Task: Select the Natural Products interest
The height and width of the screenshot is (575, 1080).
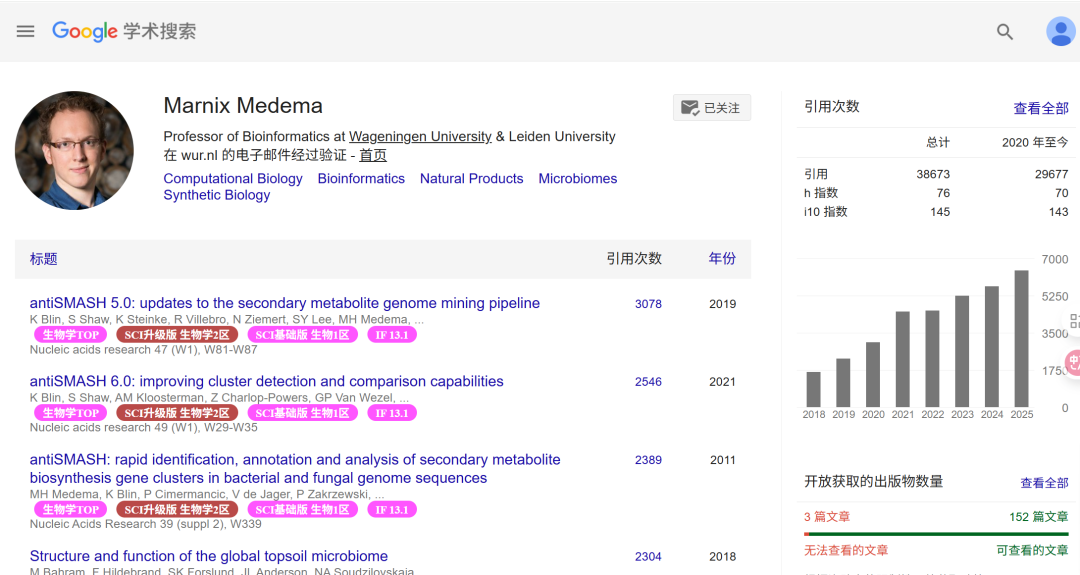Action: click(471, 178)
